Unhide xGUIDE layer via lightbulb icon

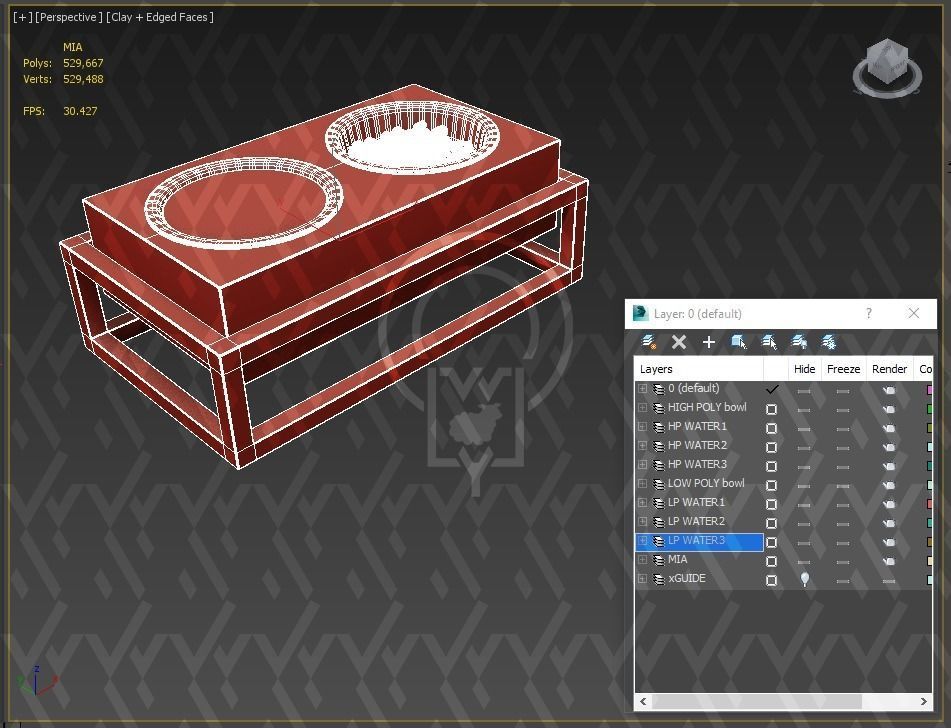(x=805, y=579)
